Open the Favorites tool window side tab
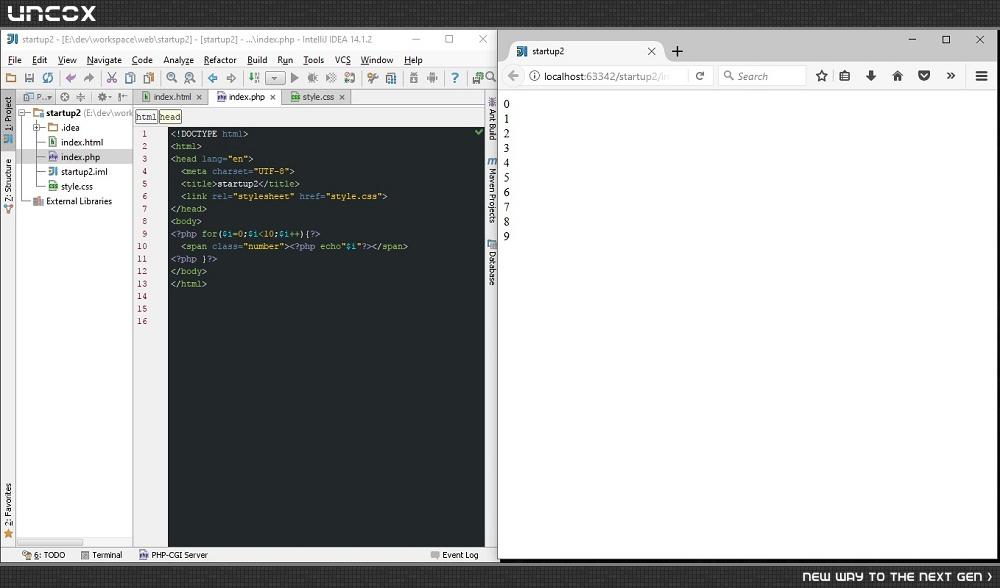Viewport: 1000px width, 588px height. [x=8, y=510]
